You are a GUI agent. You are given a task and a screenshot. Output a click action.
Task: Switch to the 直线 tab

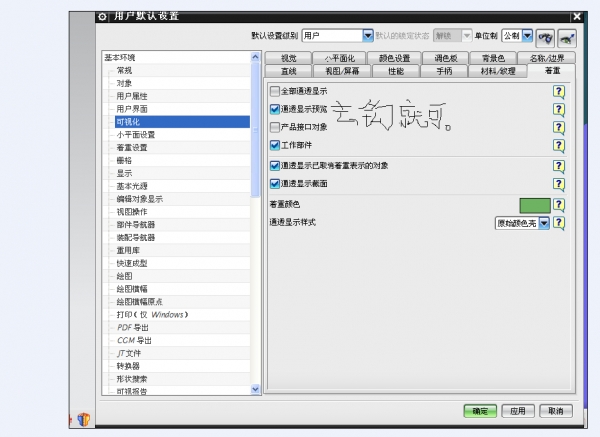289,71
